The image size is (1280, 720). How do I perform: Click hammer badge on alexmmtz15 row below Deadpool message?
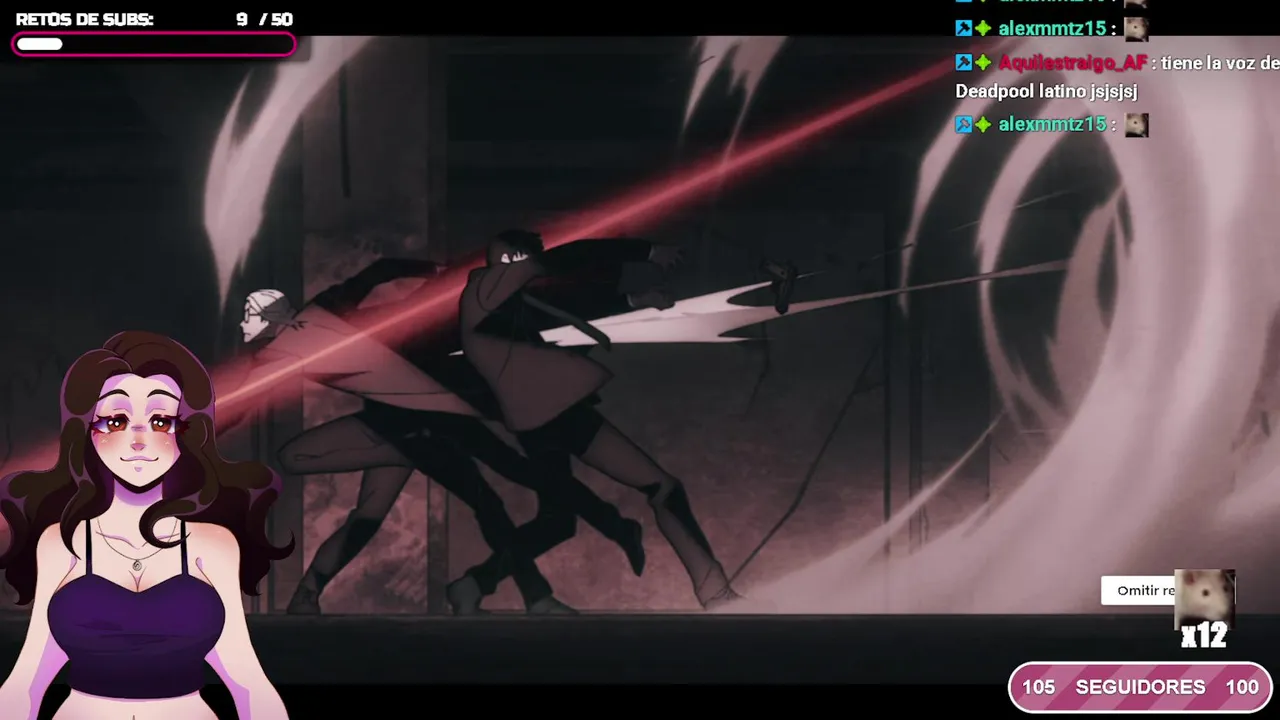click(964, 125)
